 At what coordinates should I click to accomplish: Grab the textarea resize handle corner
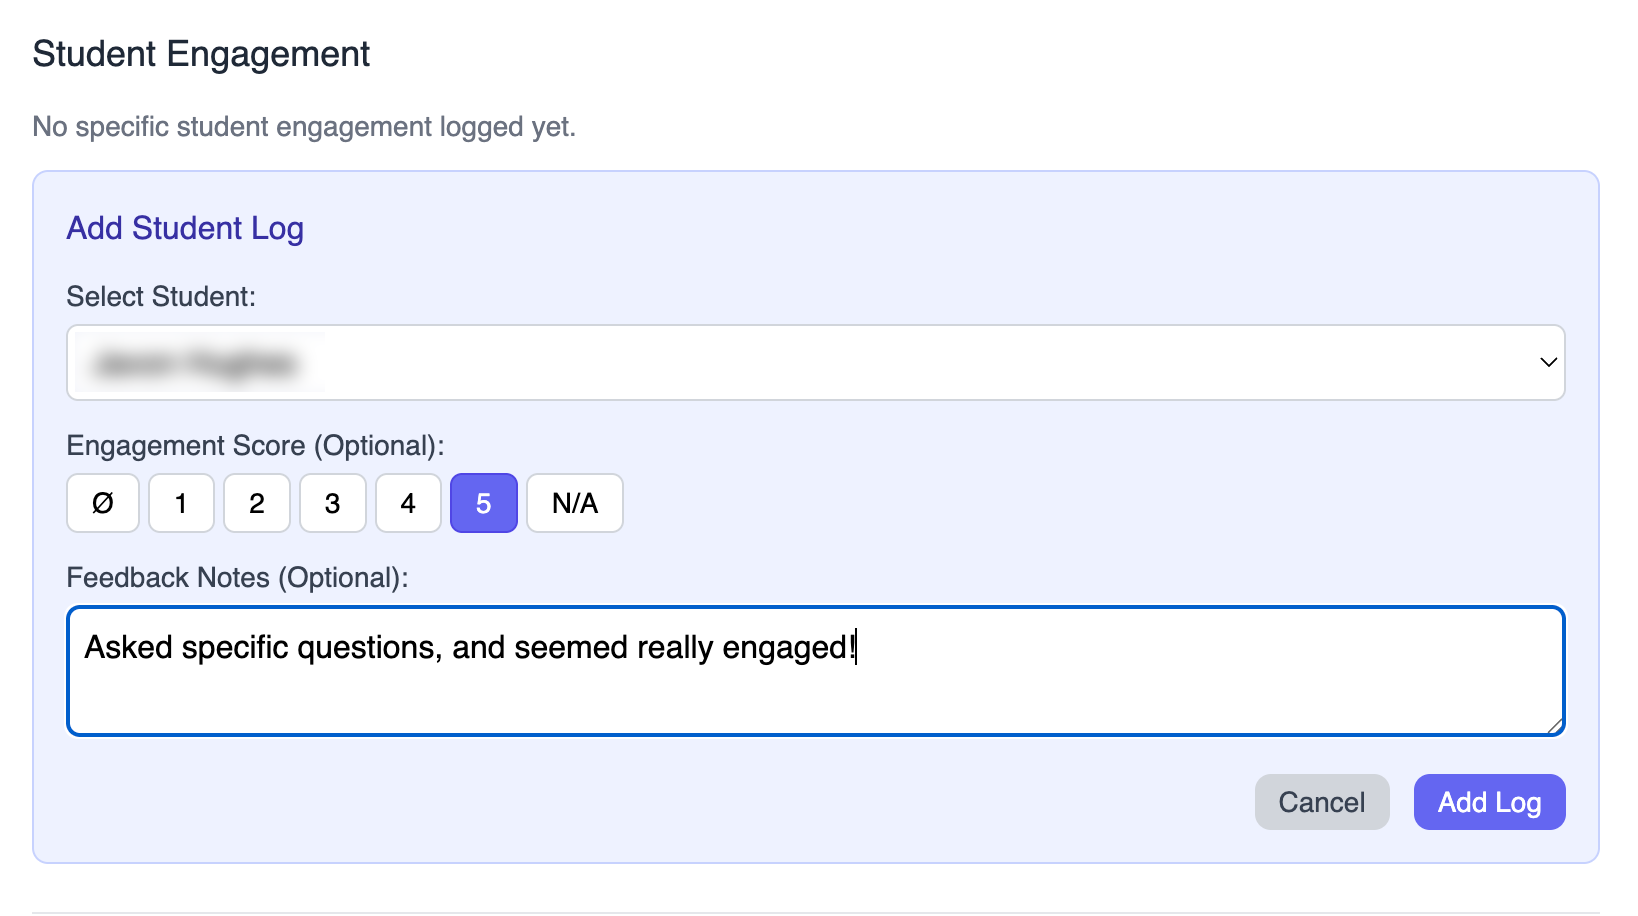(x=1555, y=726)
